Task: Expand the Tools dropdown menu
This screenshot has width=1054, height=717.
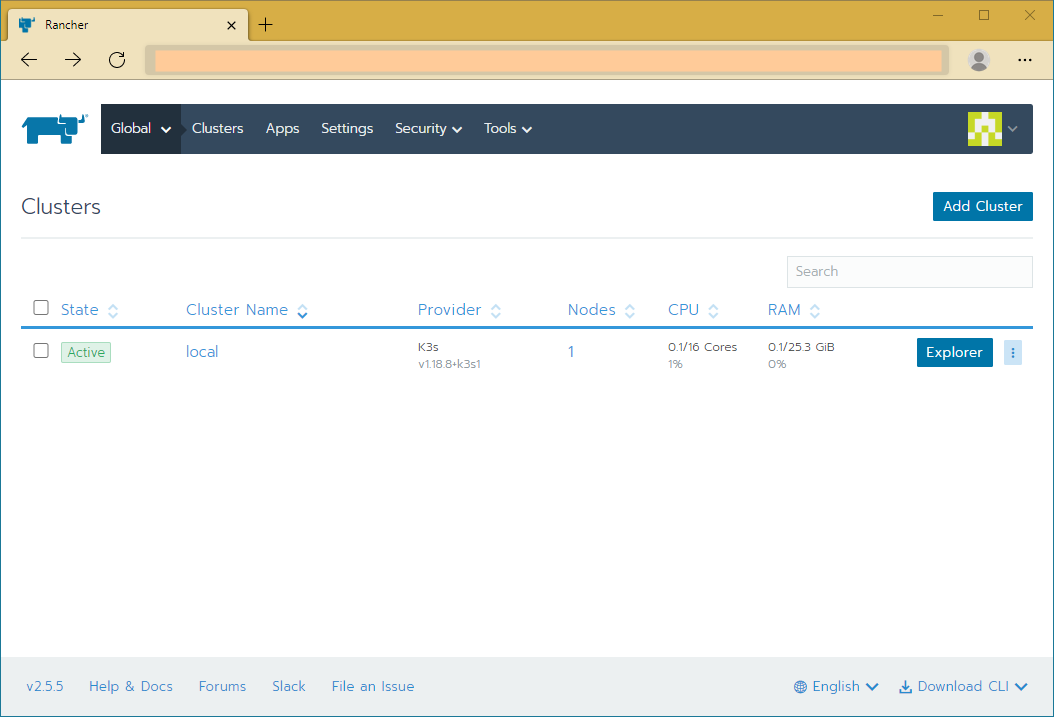Action: coord(507,128)
